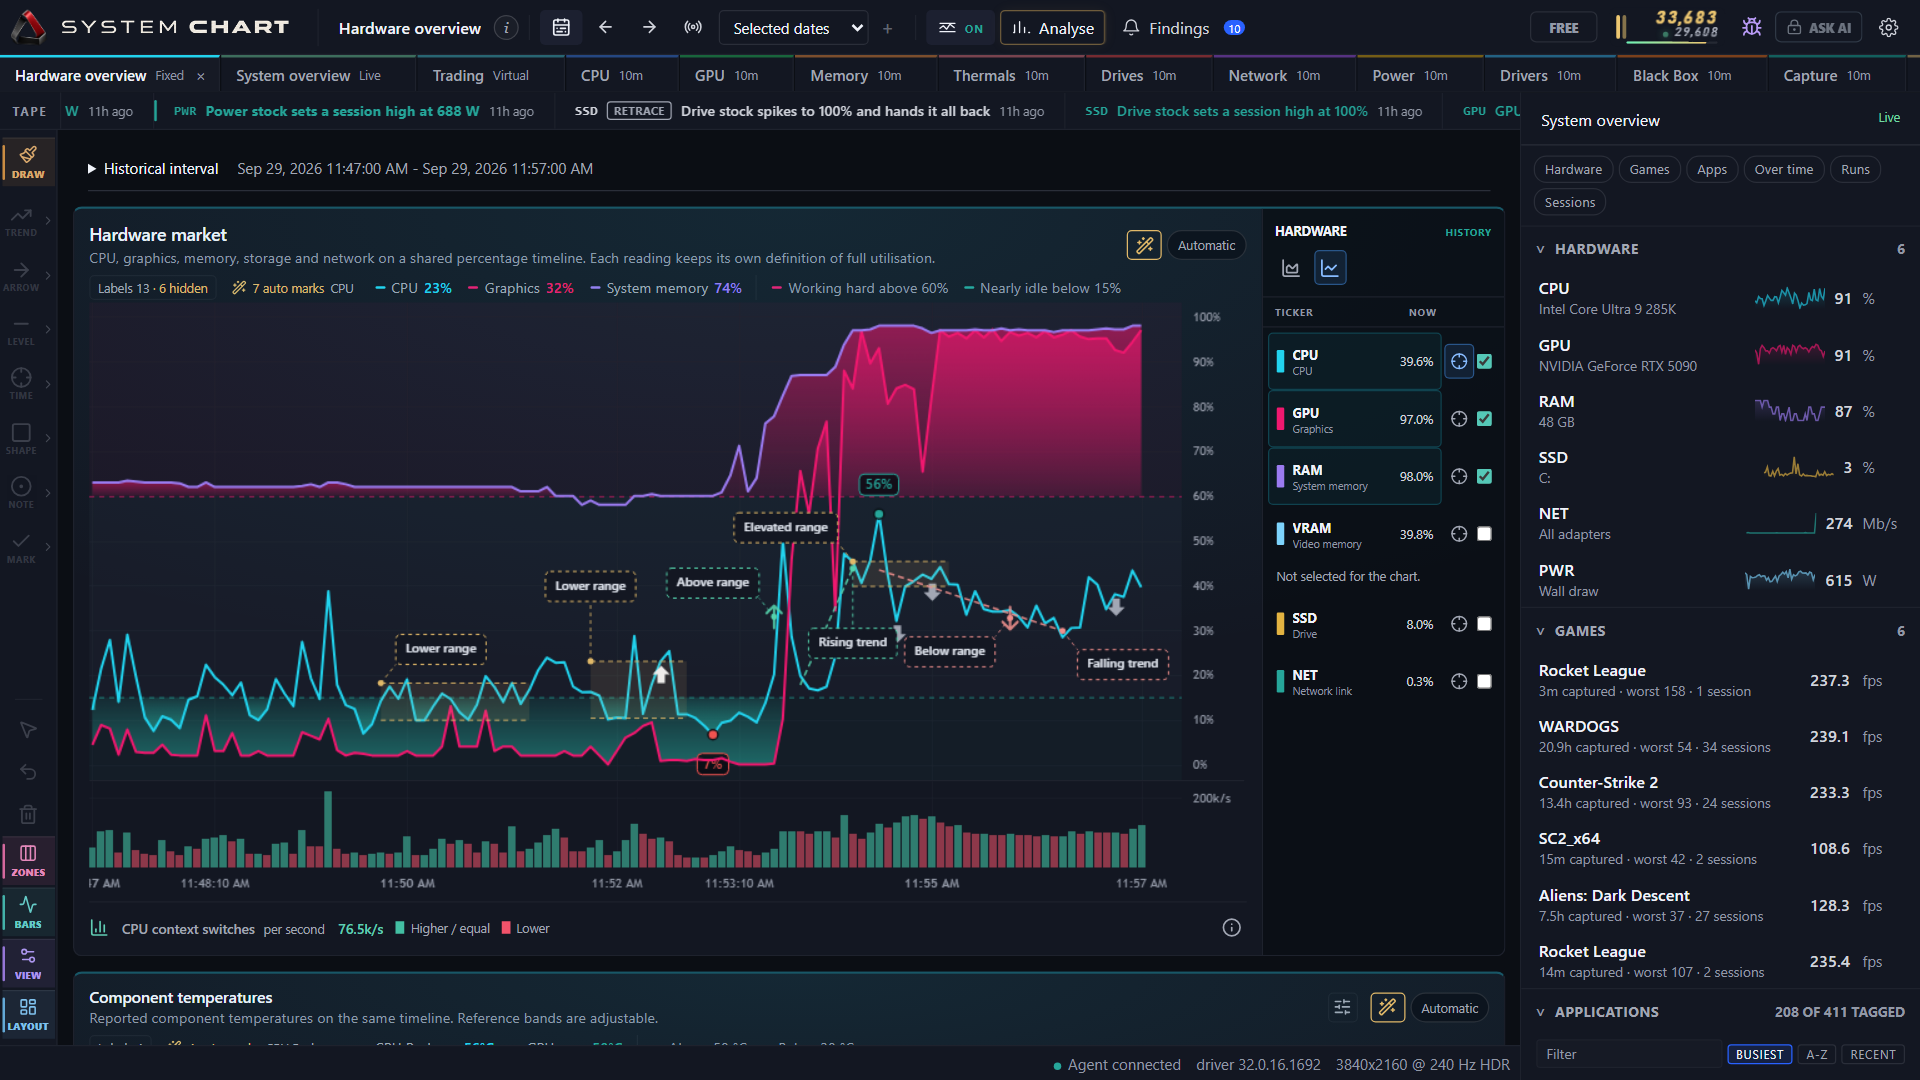Toggle the ON switch in top bar
The image size is (1920, 1080).
point(960,28)
